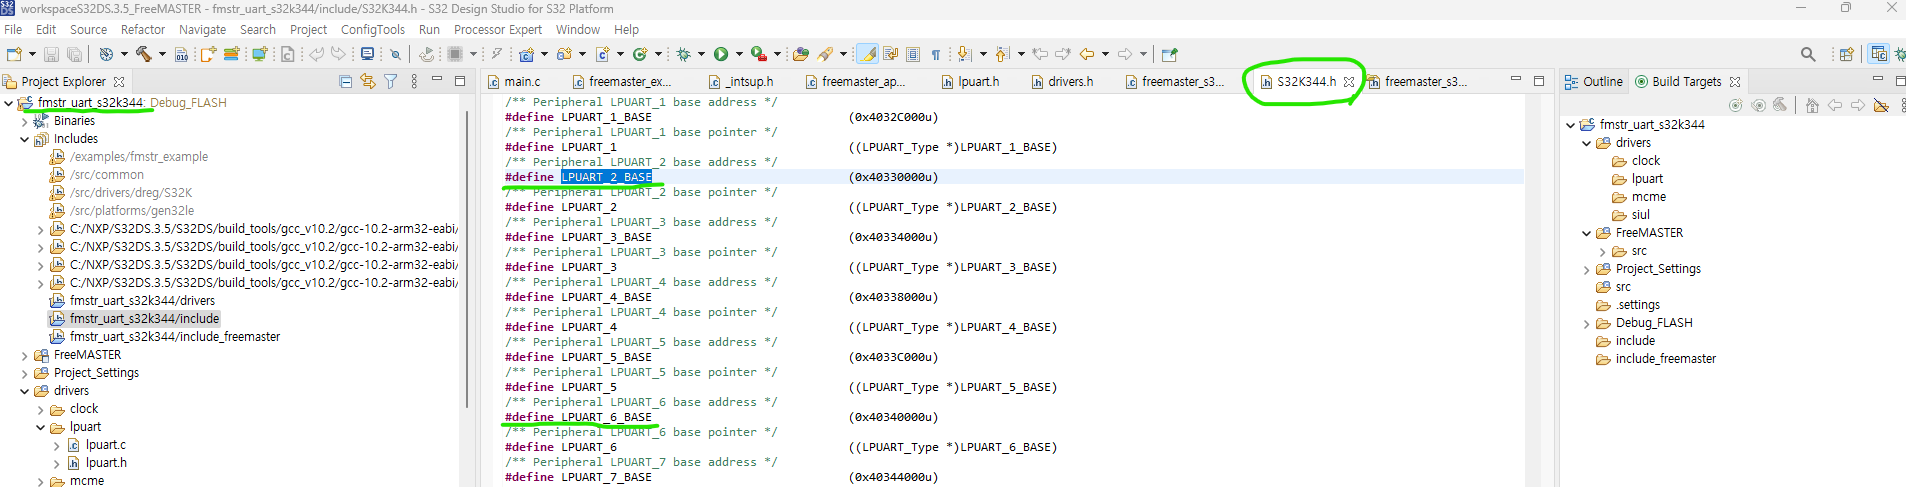
Task: Open Project Explorer view menu dots
Action: [x=414, y=81]
